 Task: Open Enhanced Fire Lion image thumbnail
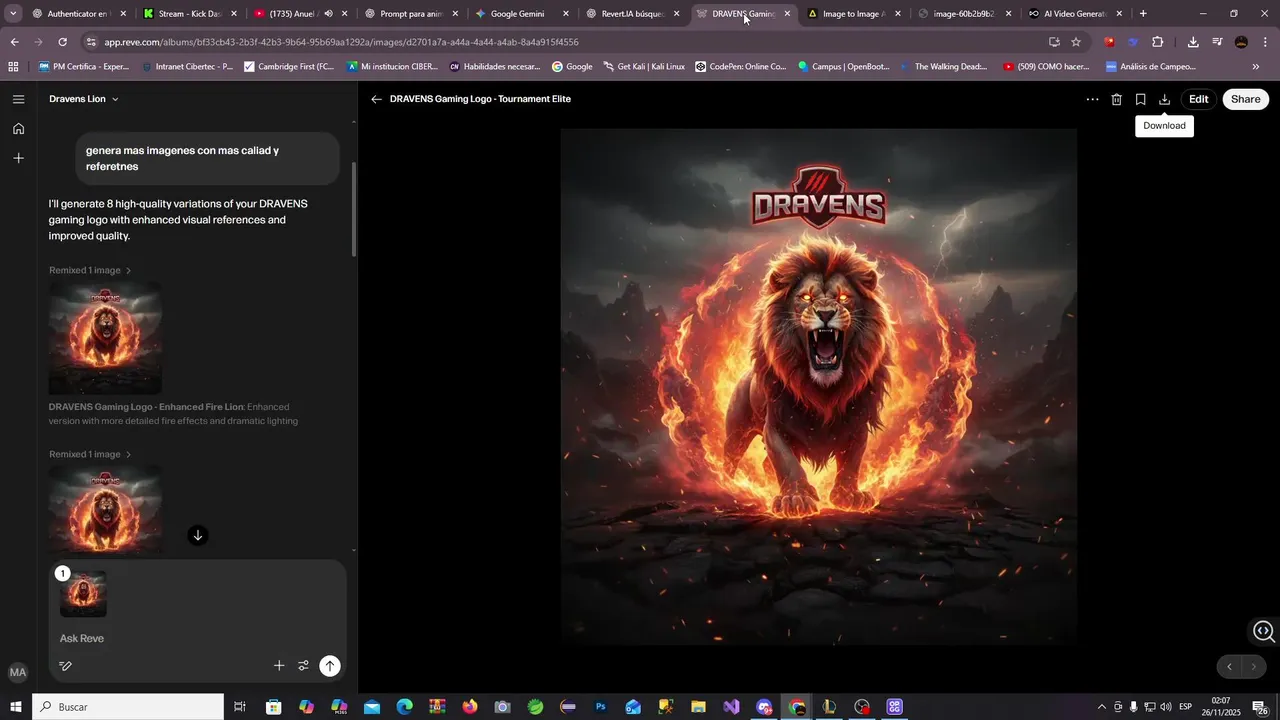click(105, 338)
